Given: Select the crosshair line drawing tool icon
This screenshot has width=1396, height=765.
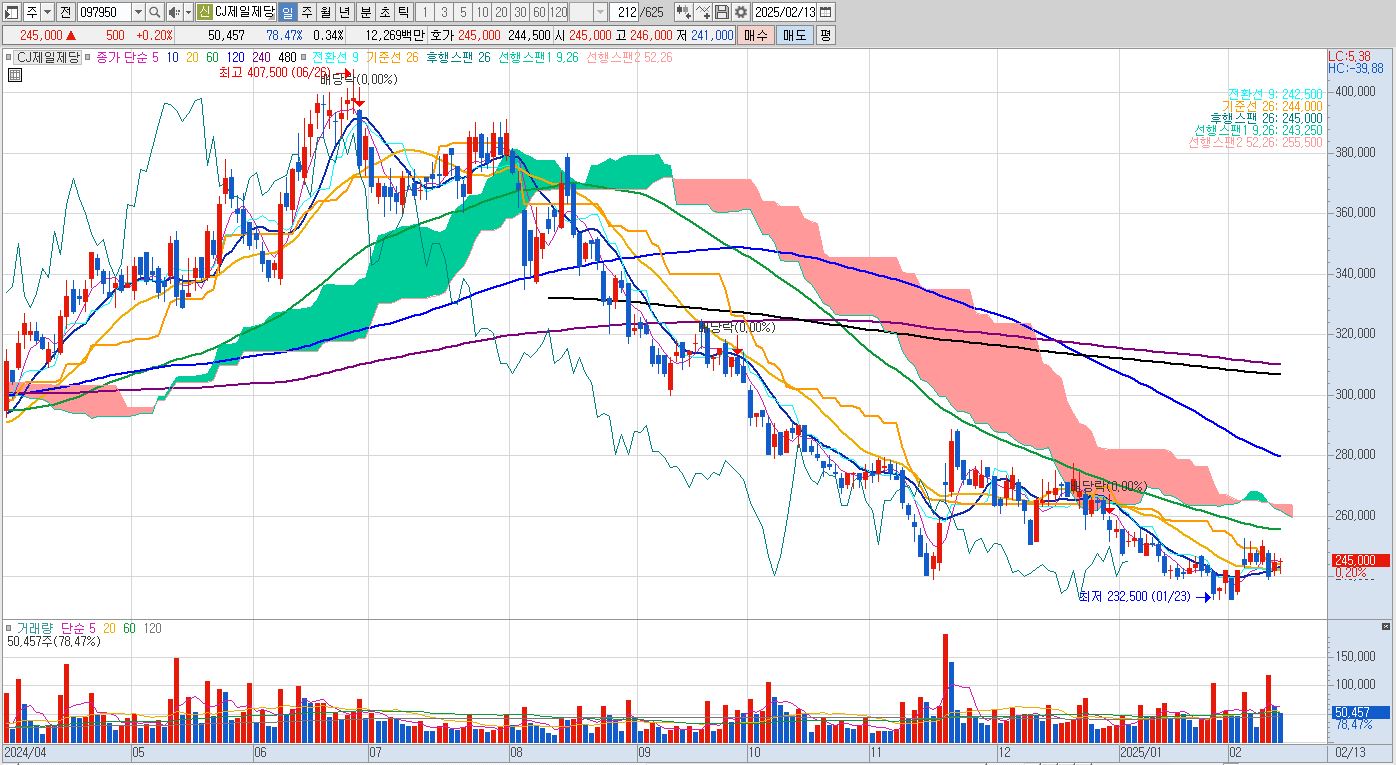Looking at the screenshot, I should point(702,12).
